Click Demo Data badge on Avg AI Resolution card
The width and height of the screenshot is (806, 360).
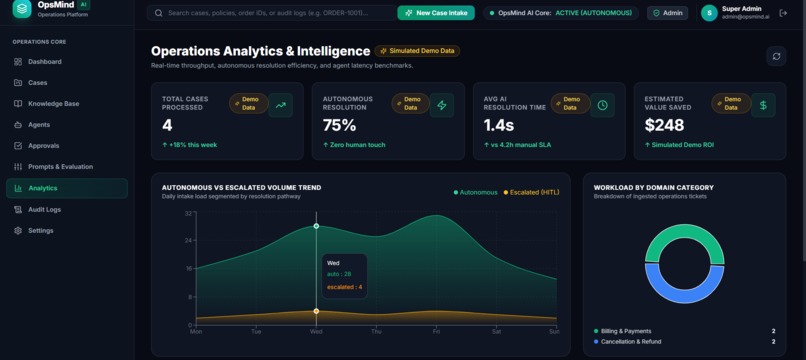click(570, 103)
